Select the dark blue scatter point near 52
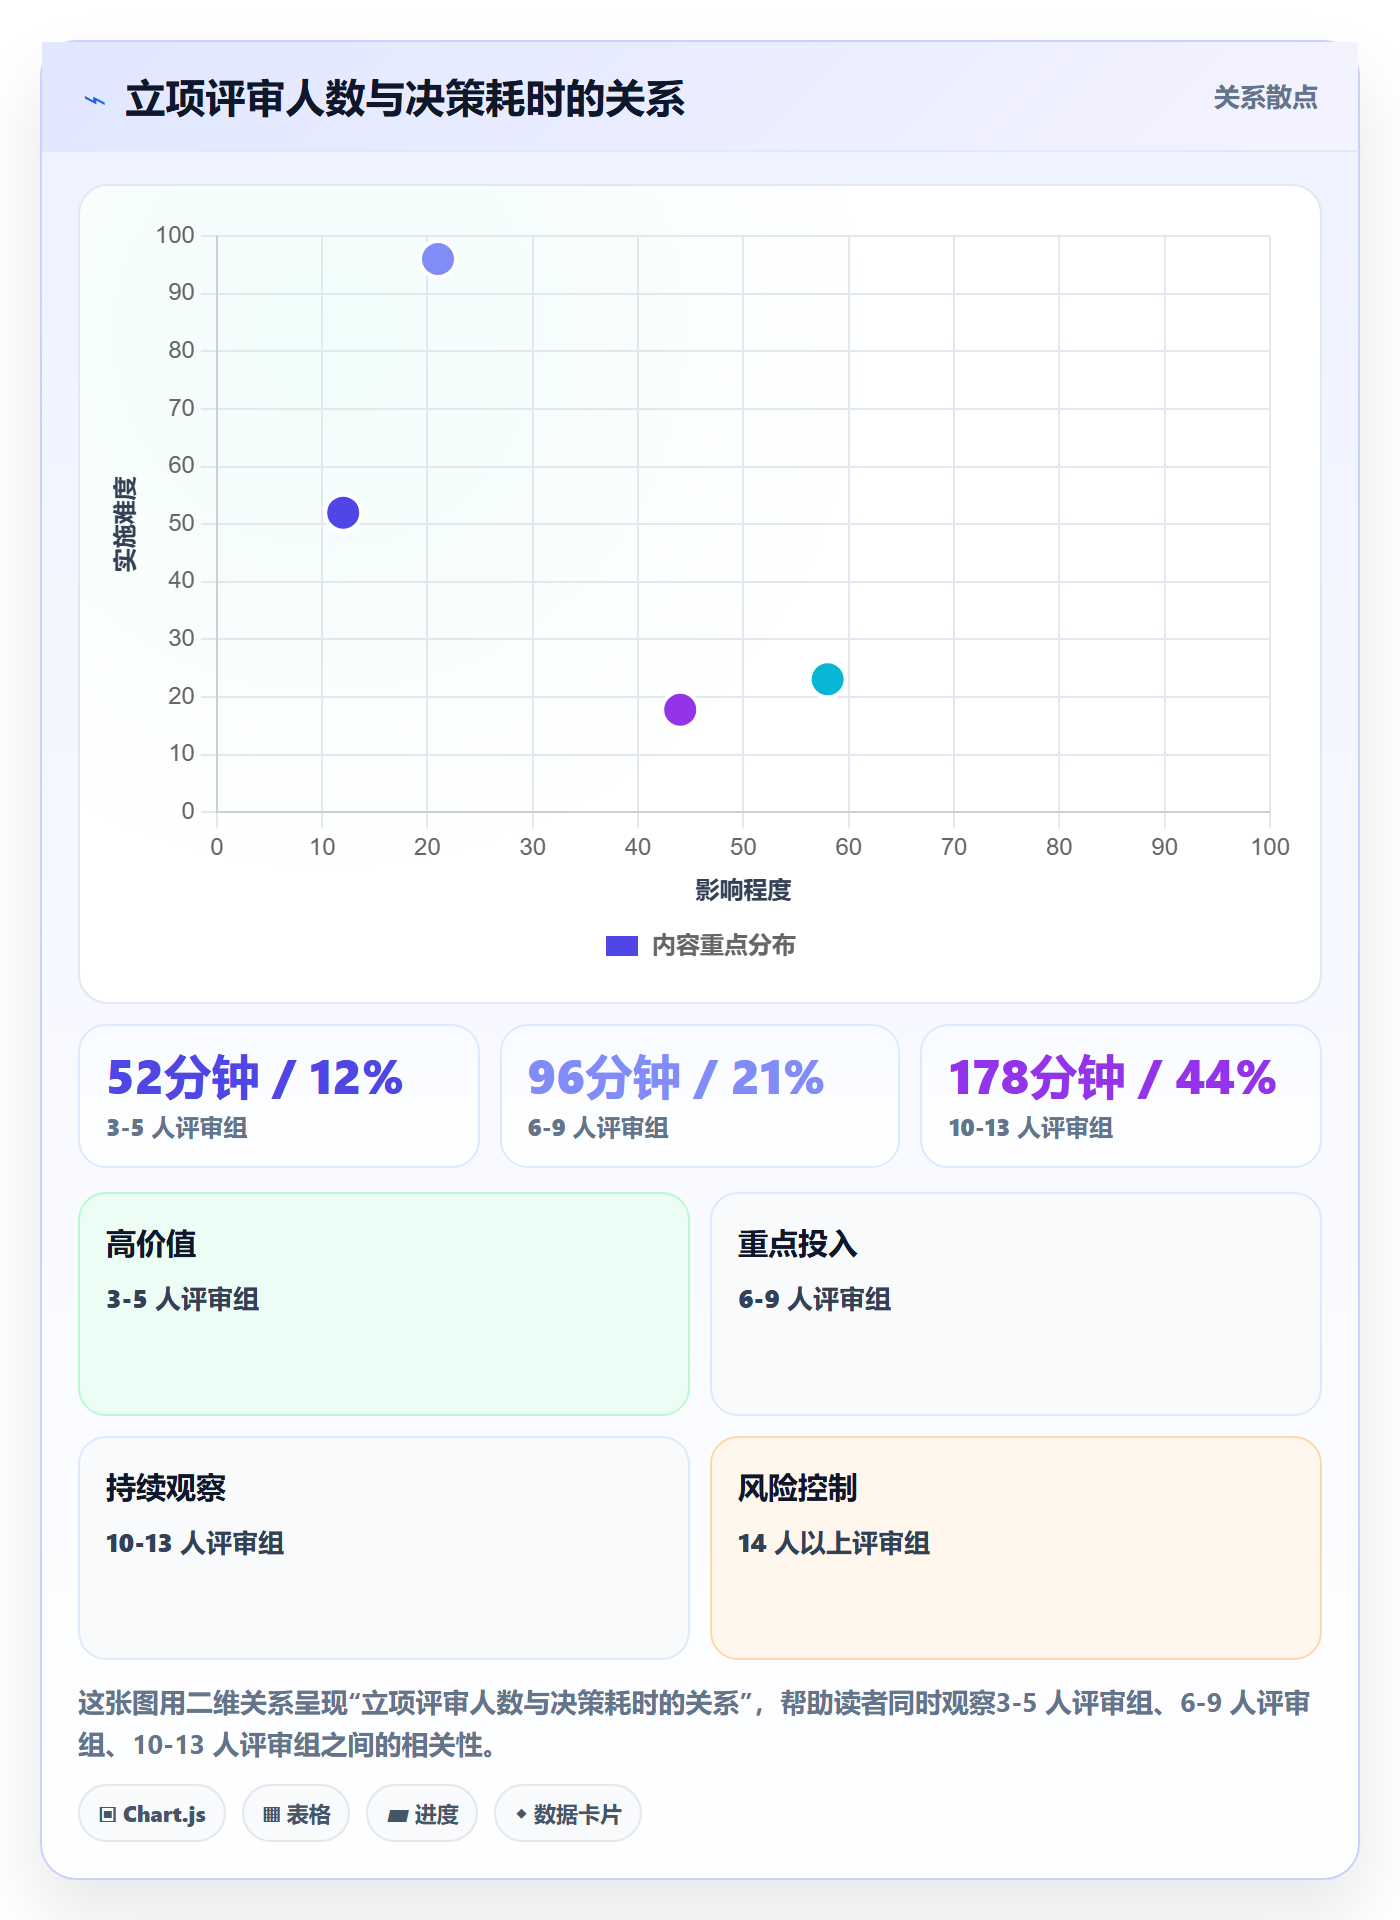This screenshot has height=1920, width=1400. click(343, 513)
